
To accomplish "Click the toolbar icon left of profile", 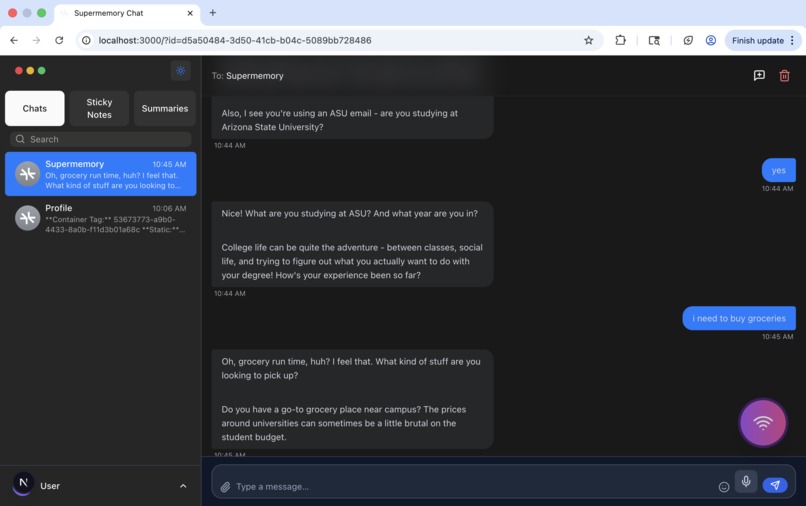I will click(x=688, y=40).
